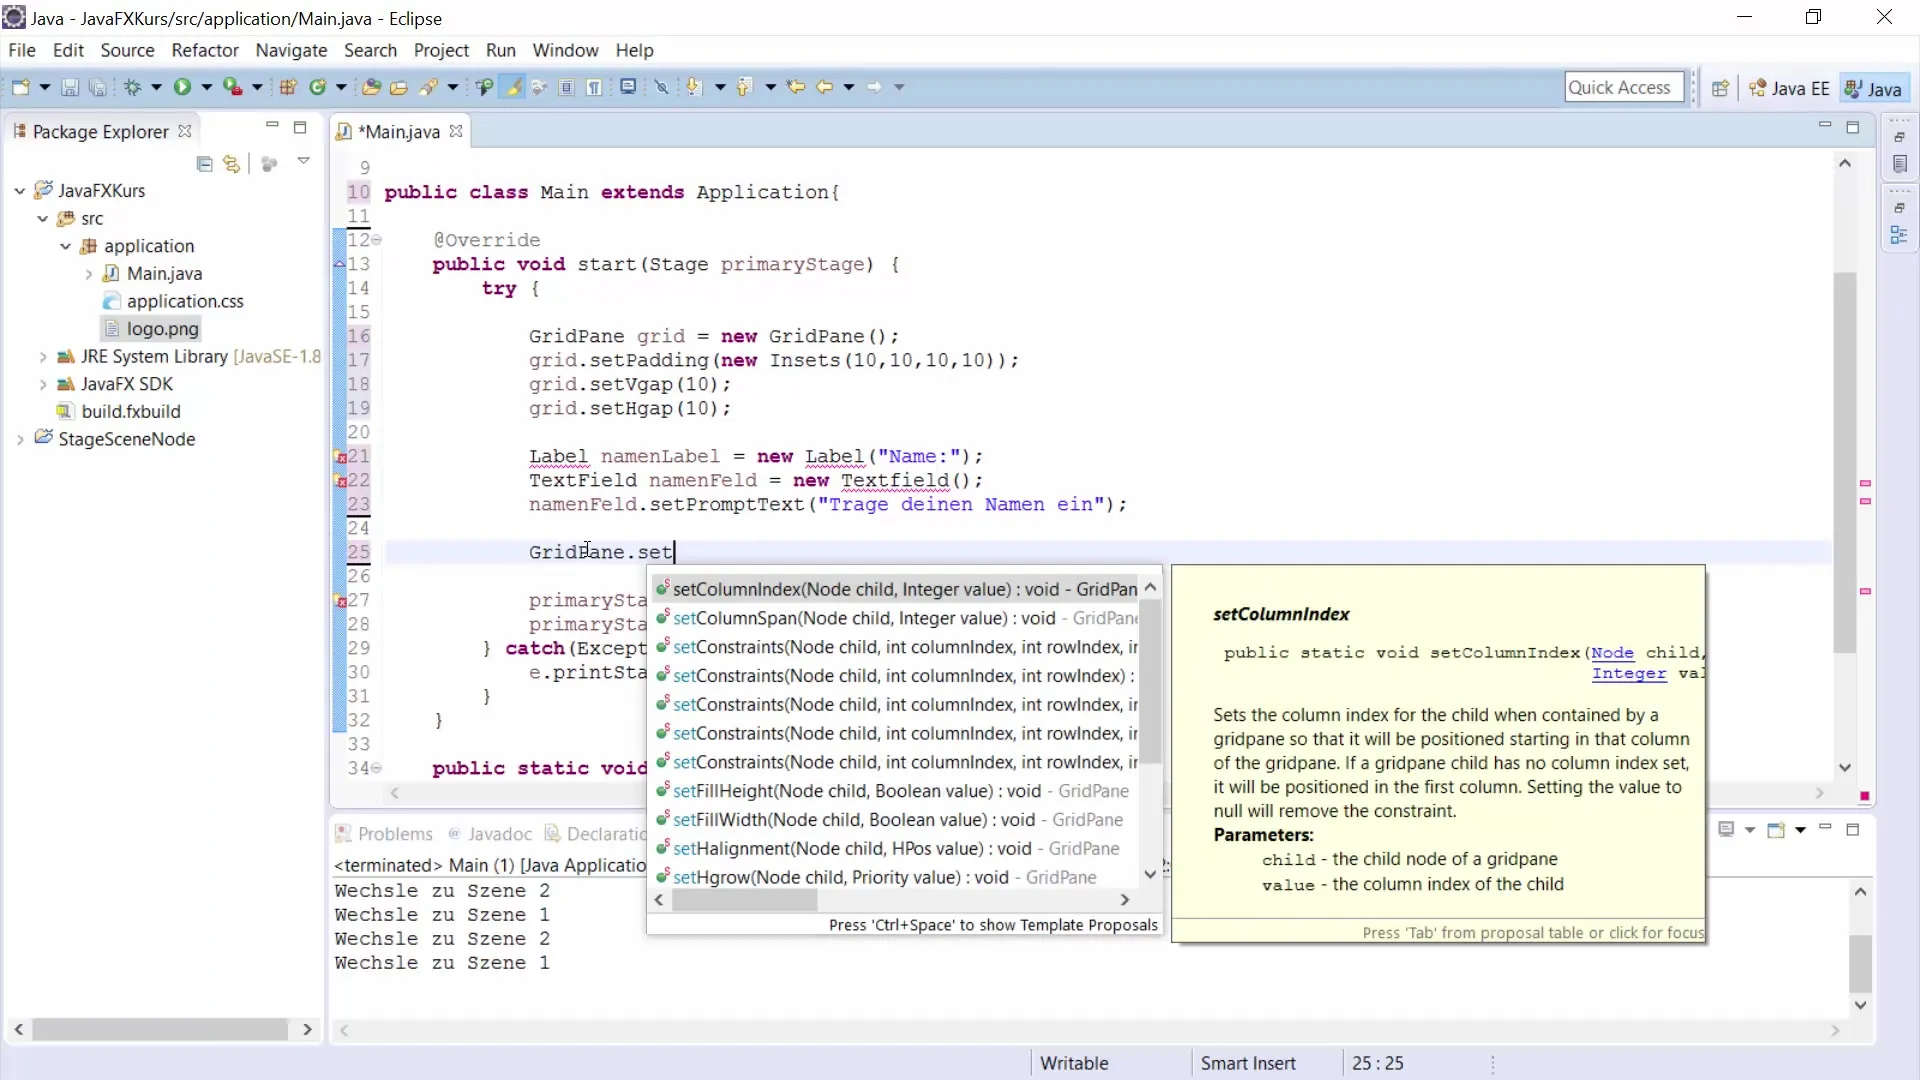Close the Main.java editor tab
Viewport: 1920px width, 1080px height.
[456, 131]
